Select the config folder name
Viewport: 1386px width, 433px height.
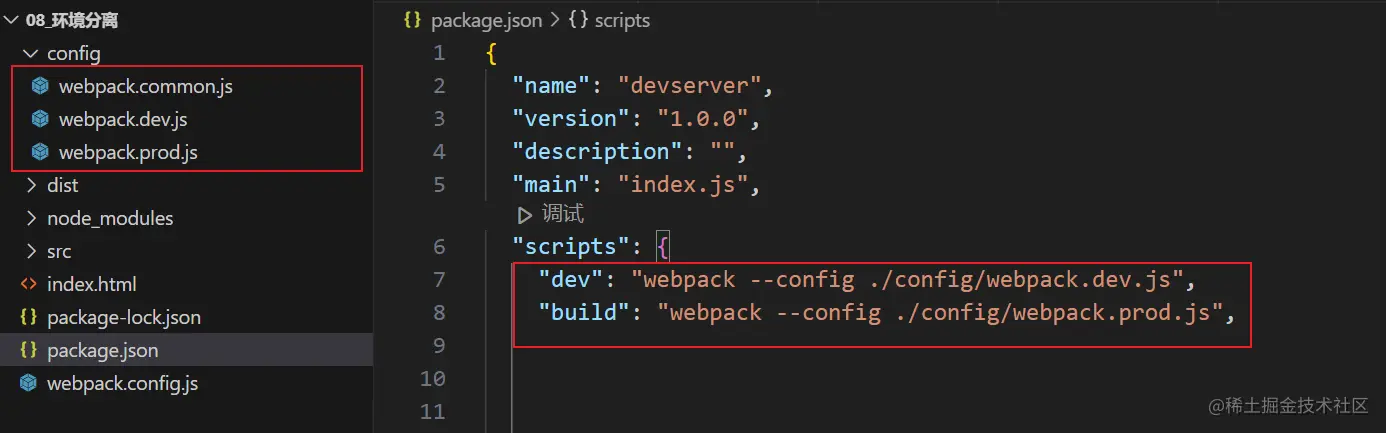[x=74, y=53]
